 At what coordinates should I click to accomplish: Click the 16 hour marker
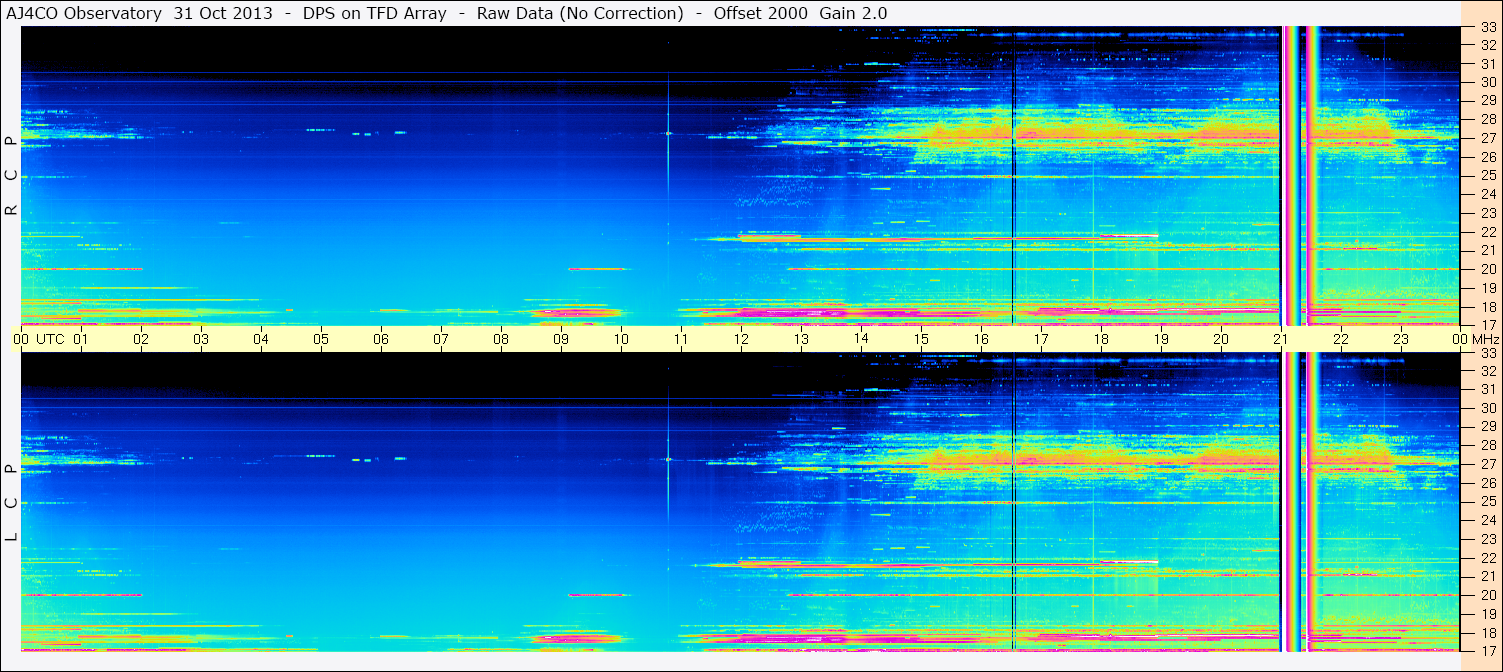pos(981,339)
